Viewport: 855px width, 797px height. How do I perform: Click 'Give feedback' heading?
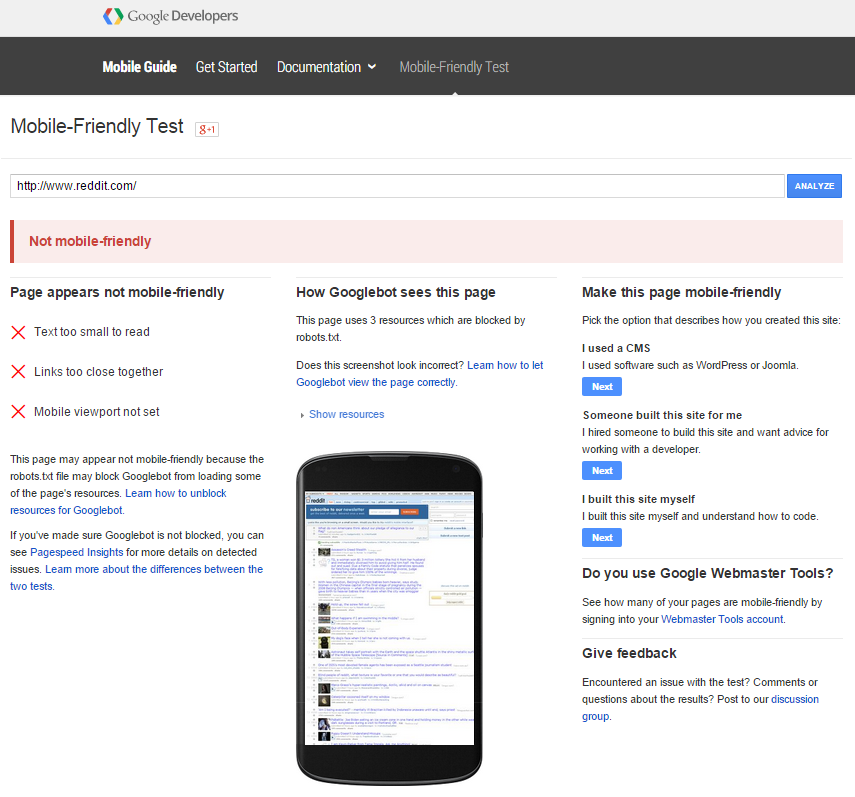click(x=629, y=653)
